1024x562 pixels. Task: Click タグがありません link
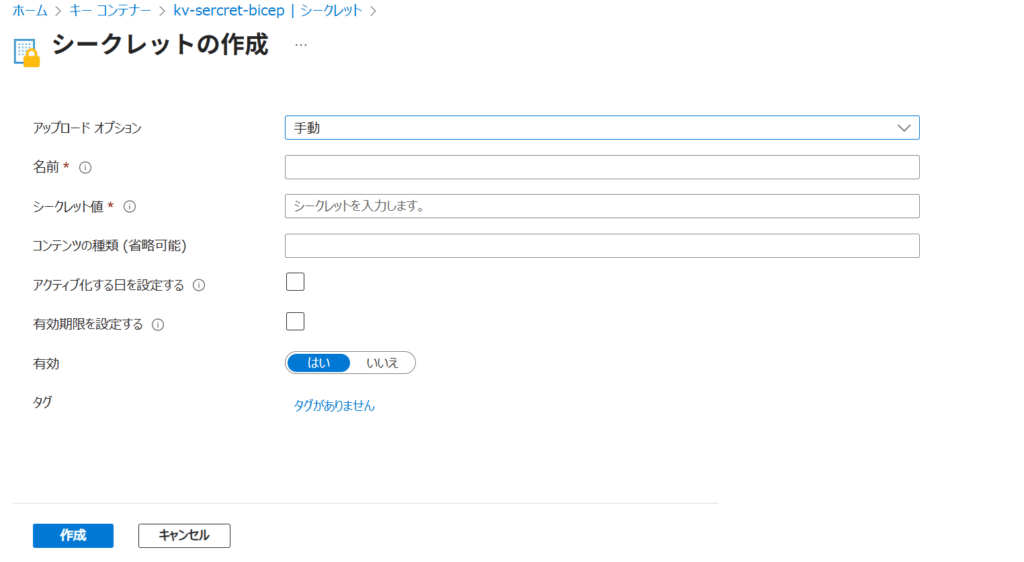(x=334, y=406)
